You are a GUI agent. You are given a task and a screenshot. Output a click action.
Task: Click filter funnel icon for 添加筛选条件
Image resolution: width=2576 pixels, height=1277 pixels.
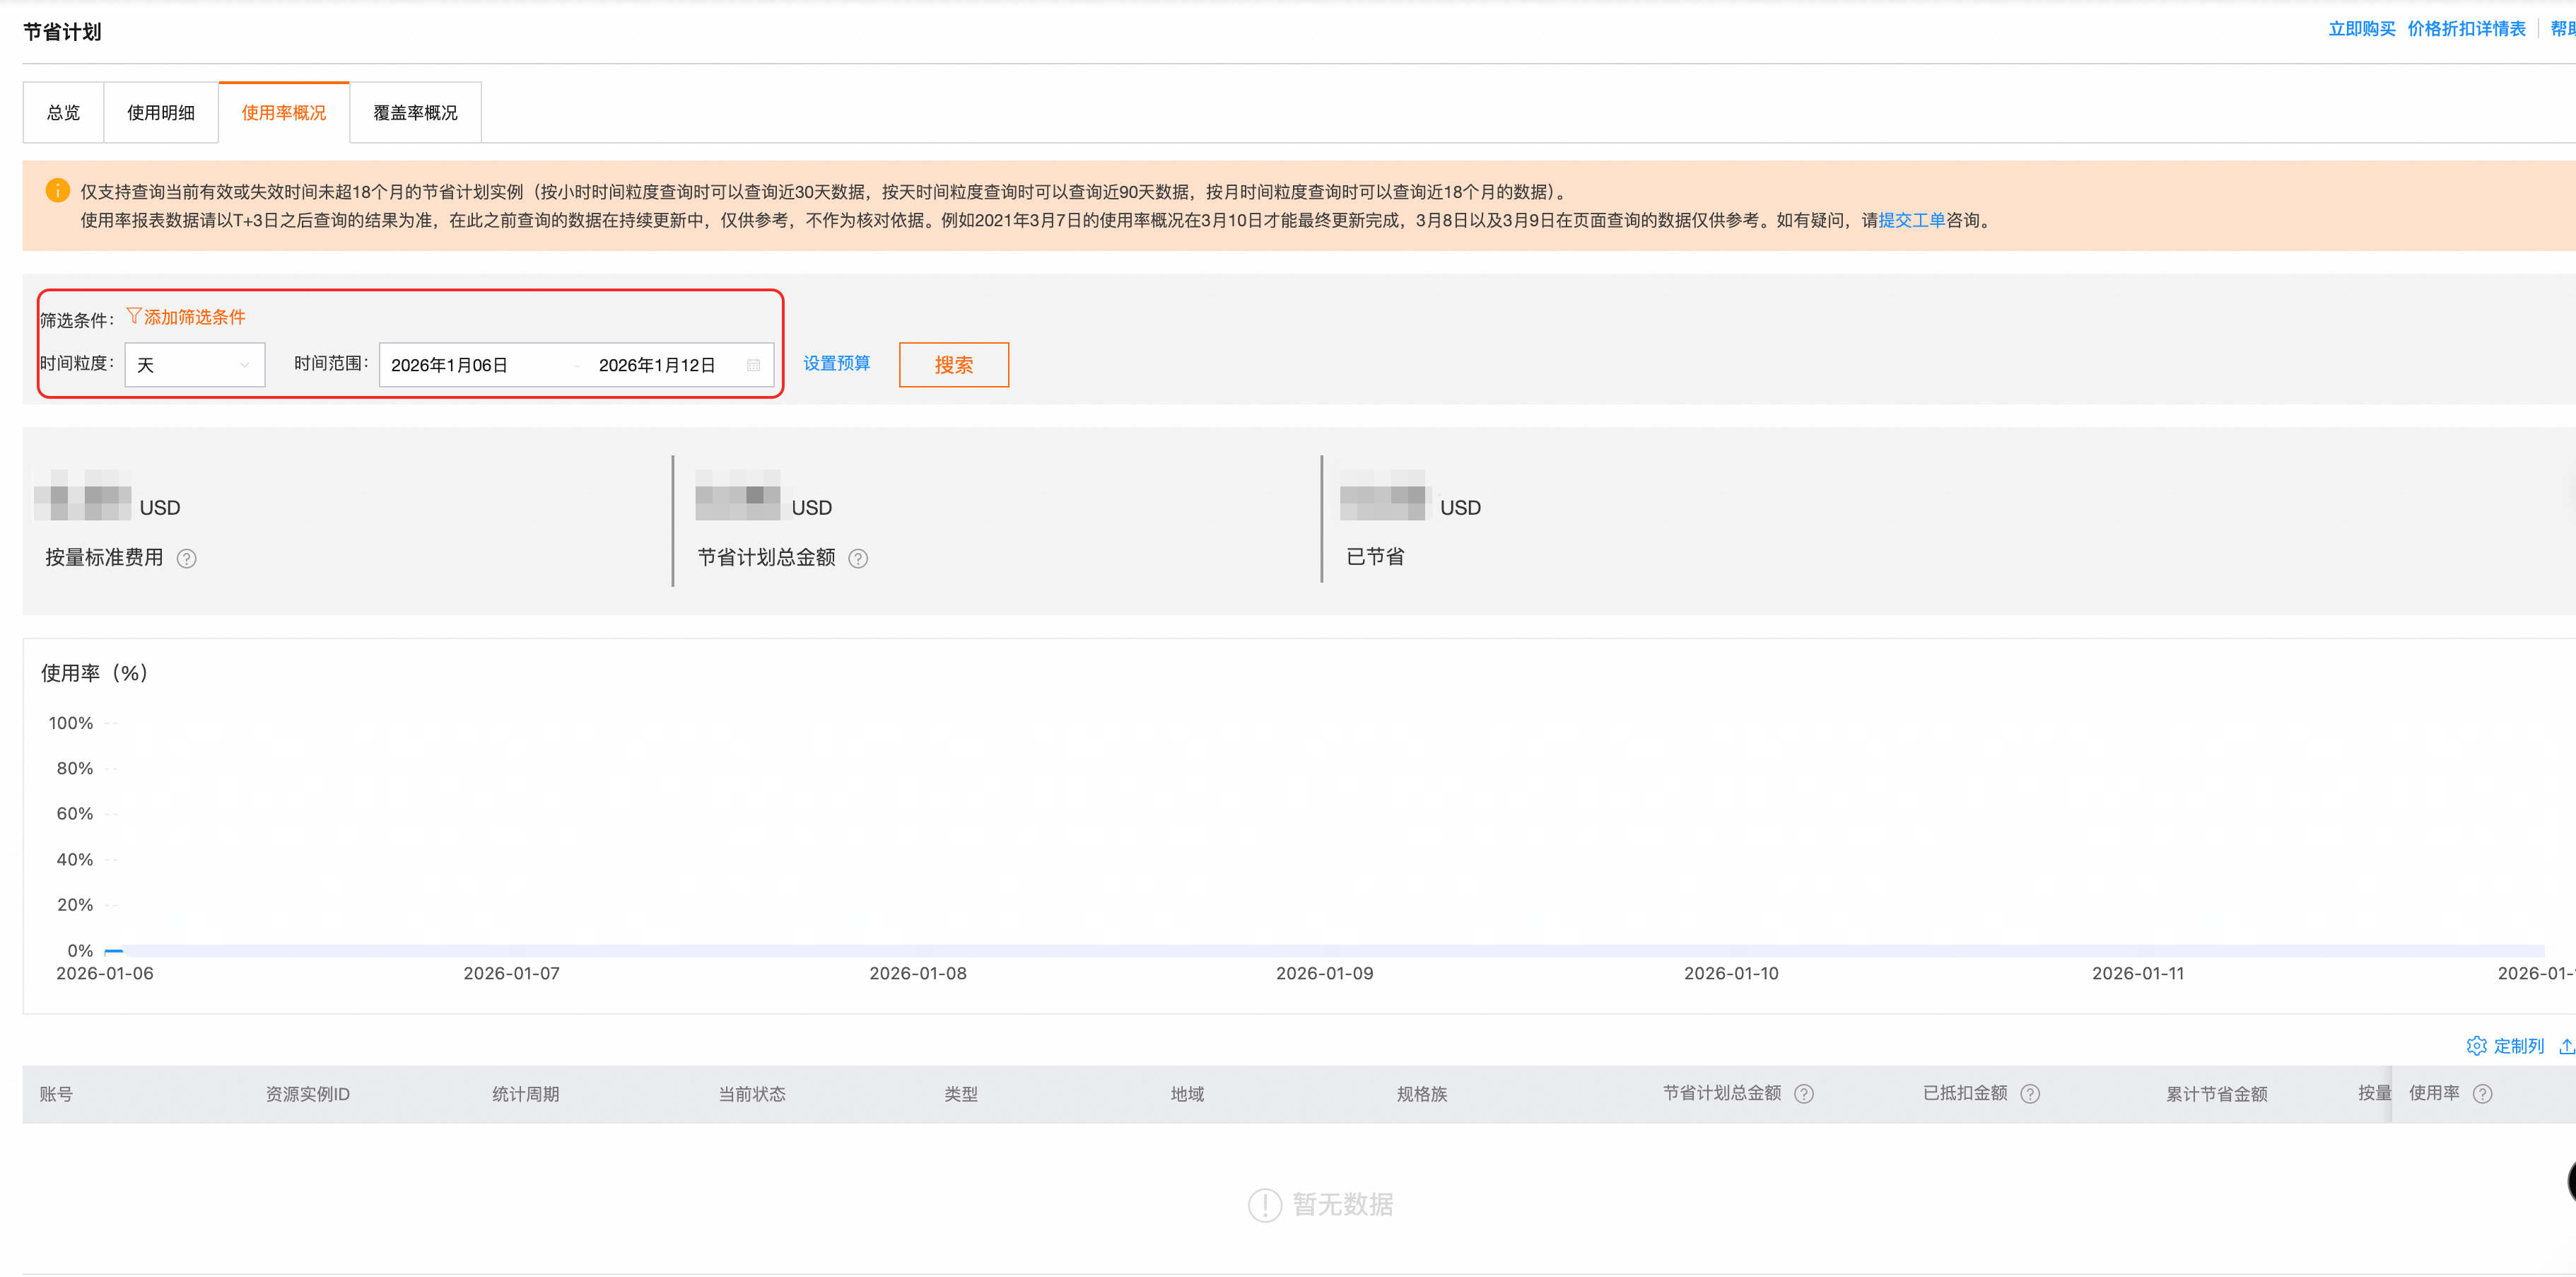[133, 316]
